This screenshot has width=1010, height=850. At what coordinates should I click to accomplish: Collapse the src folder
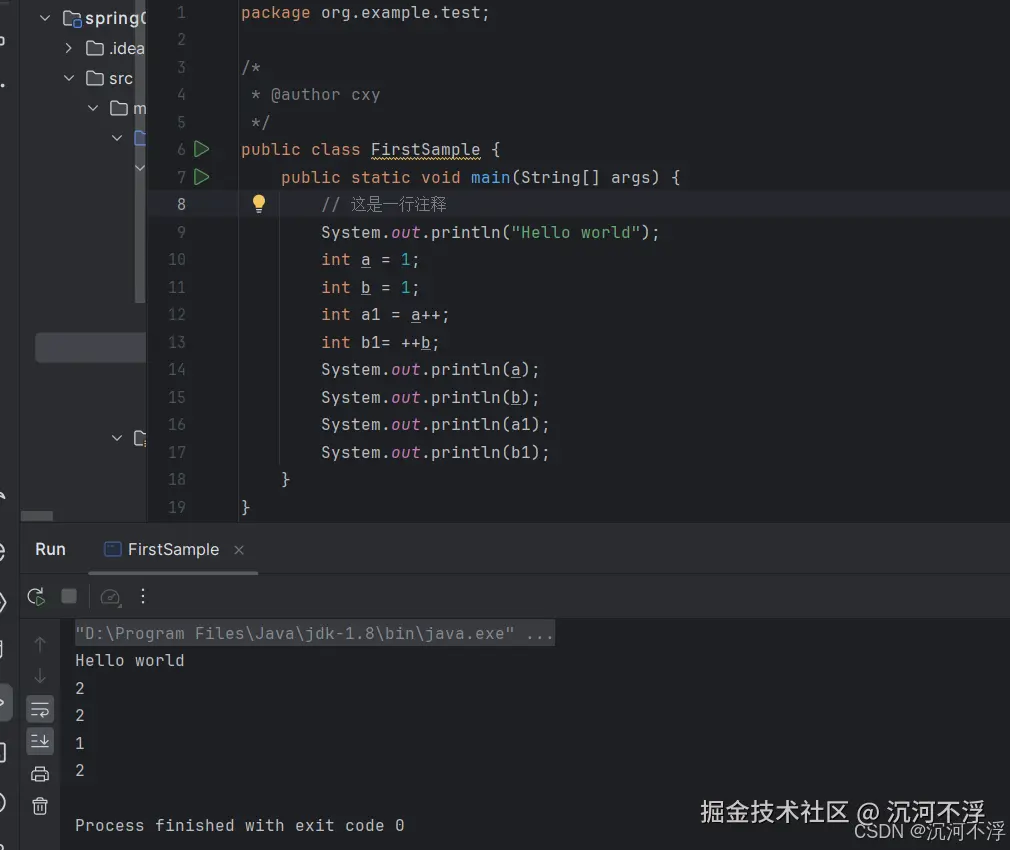69,78
